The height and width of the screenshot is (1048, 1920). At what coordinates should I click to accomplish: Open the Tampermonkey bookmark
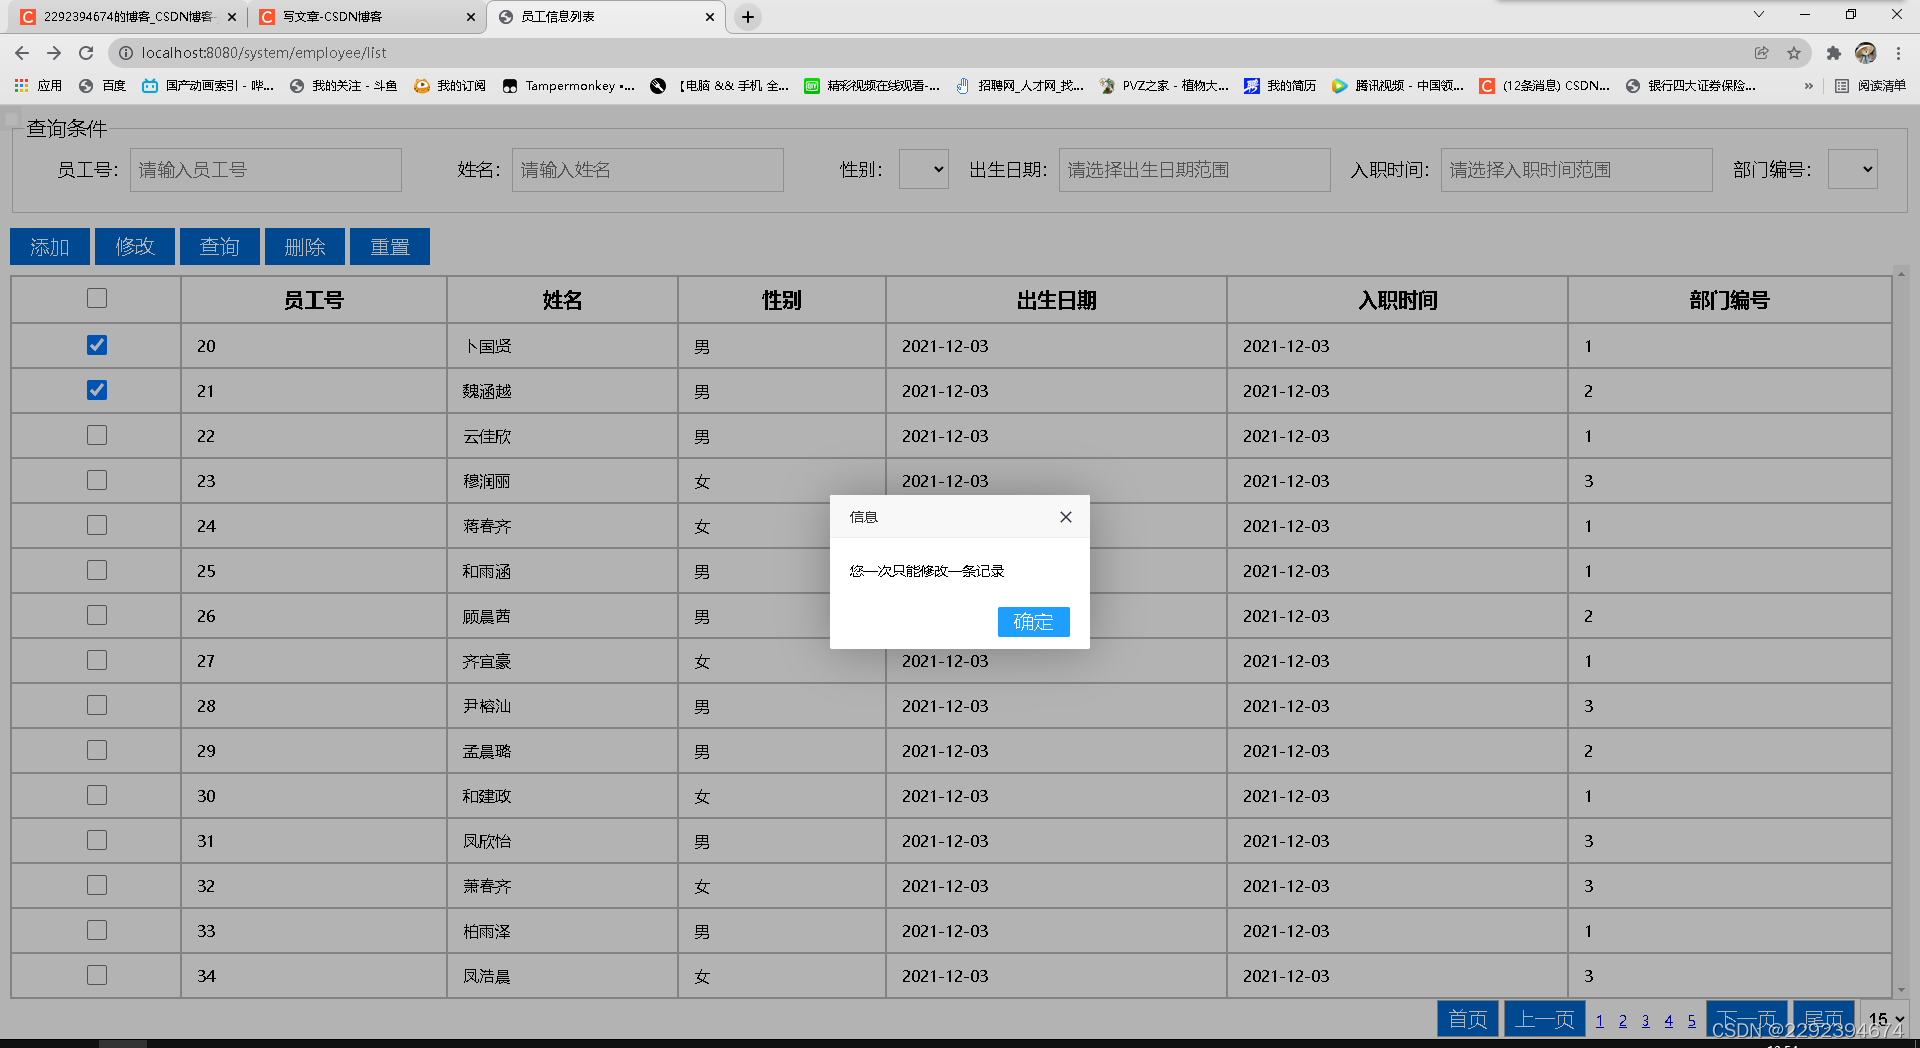click(568, 86)
